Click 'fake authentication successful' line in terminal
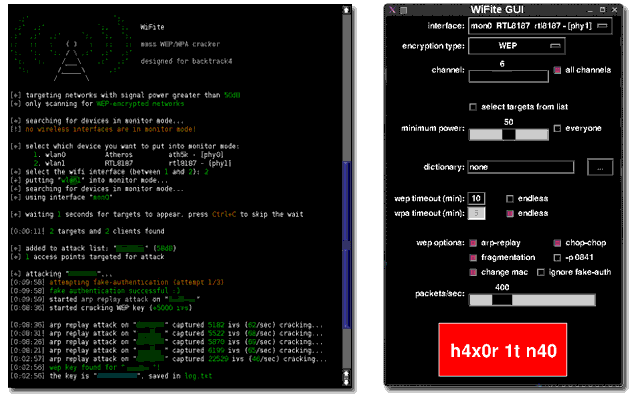The image size is (640, 400). point(115,291)
